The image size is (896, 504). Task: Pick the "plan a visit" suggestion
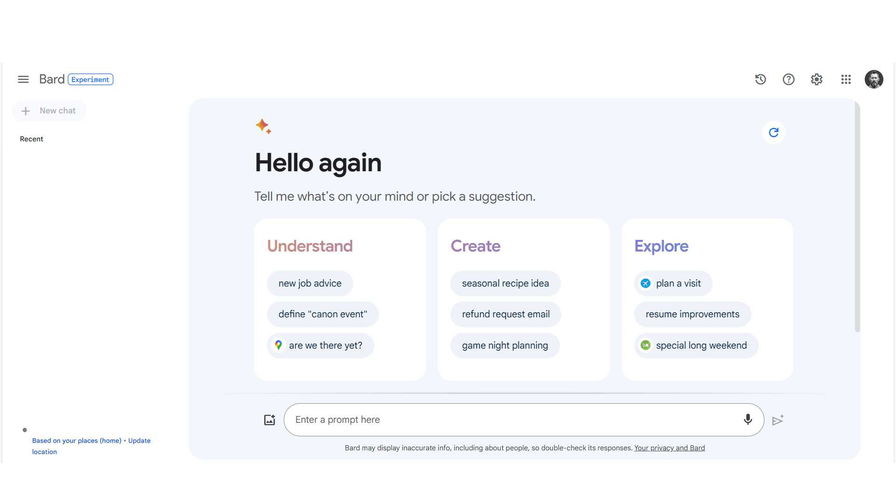[673, 284]
